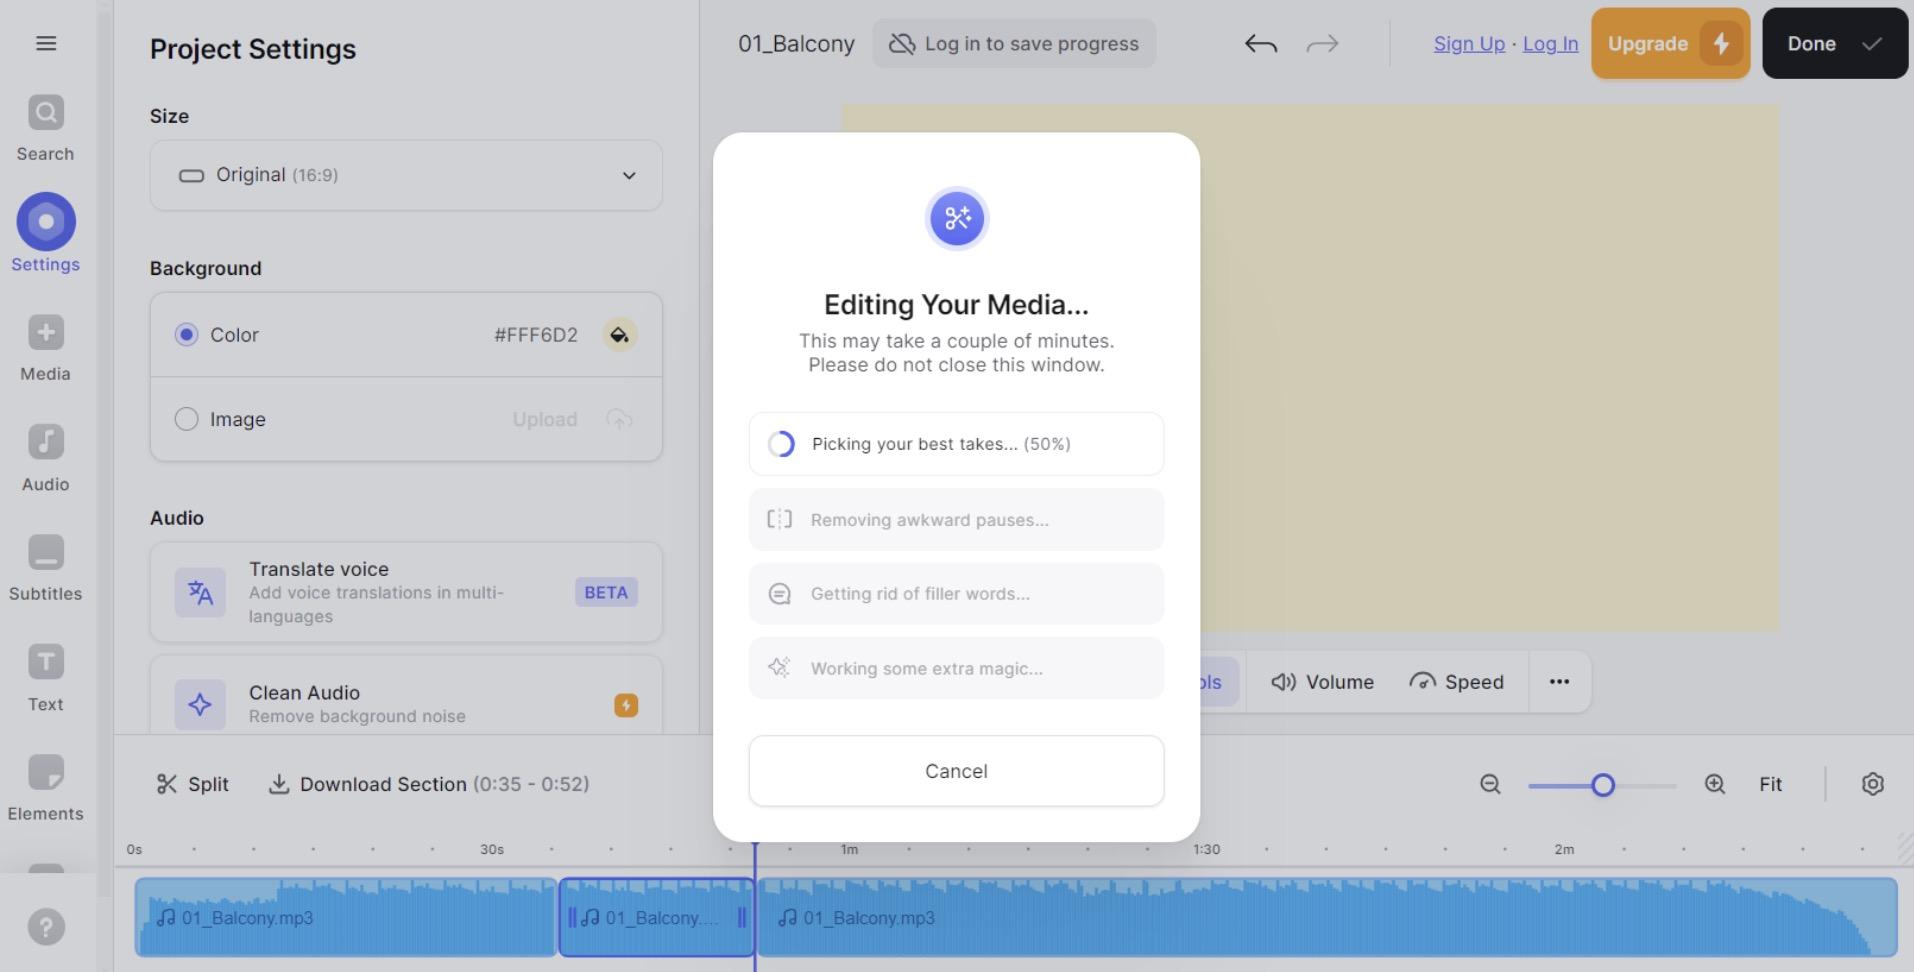Click the undo arrow icon
Viewport: 1914px width, 972px height.
[x=1261, y=44]
